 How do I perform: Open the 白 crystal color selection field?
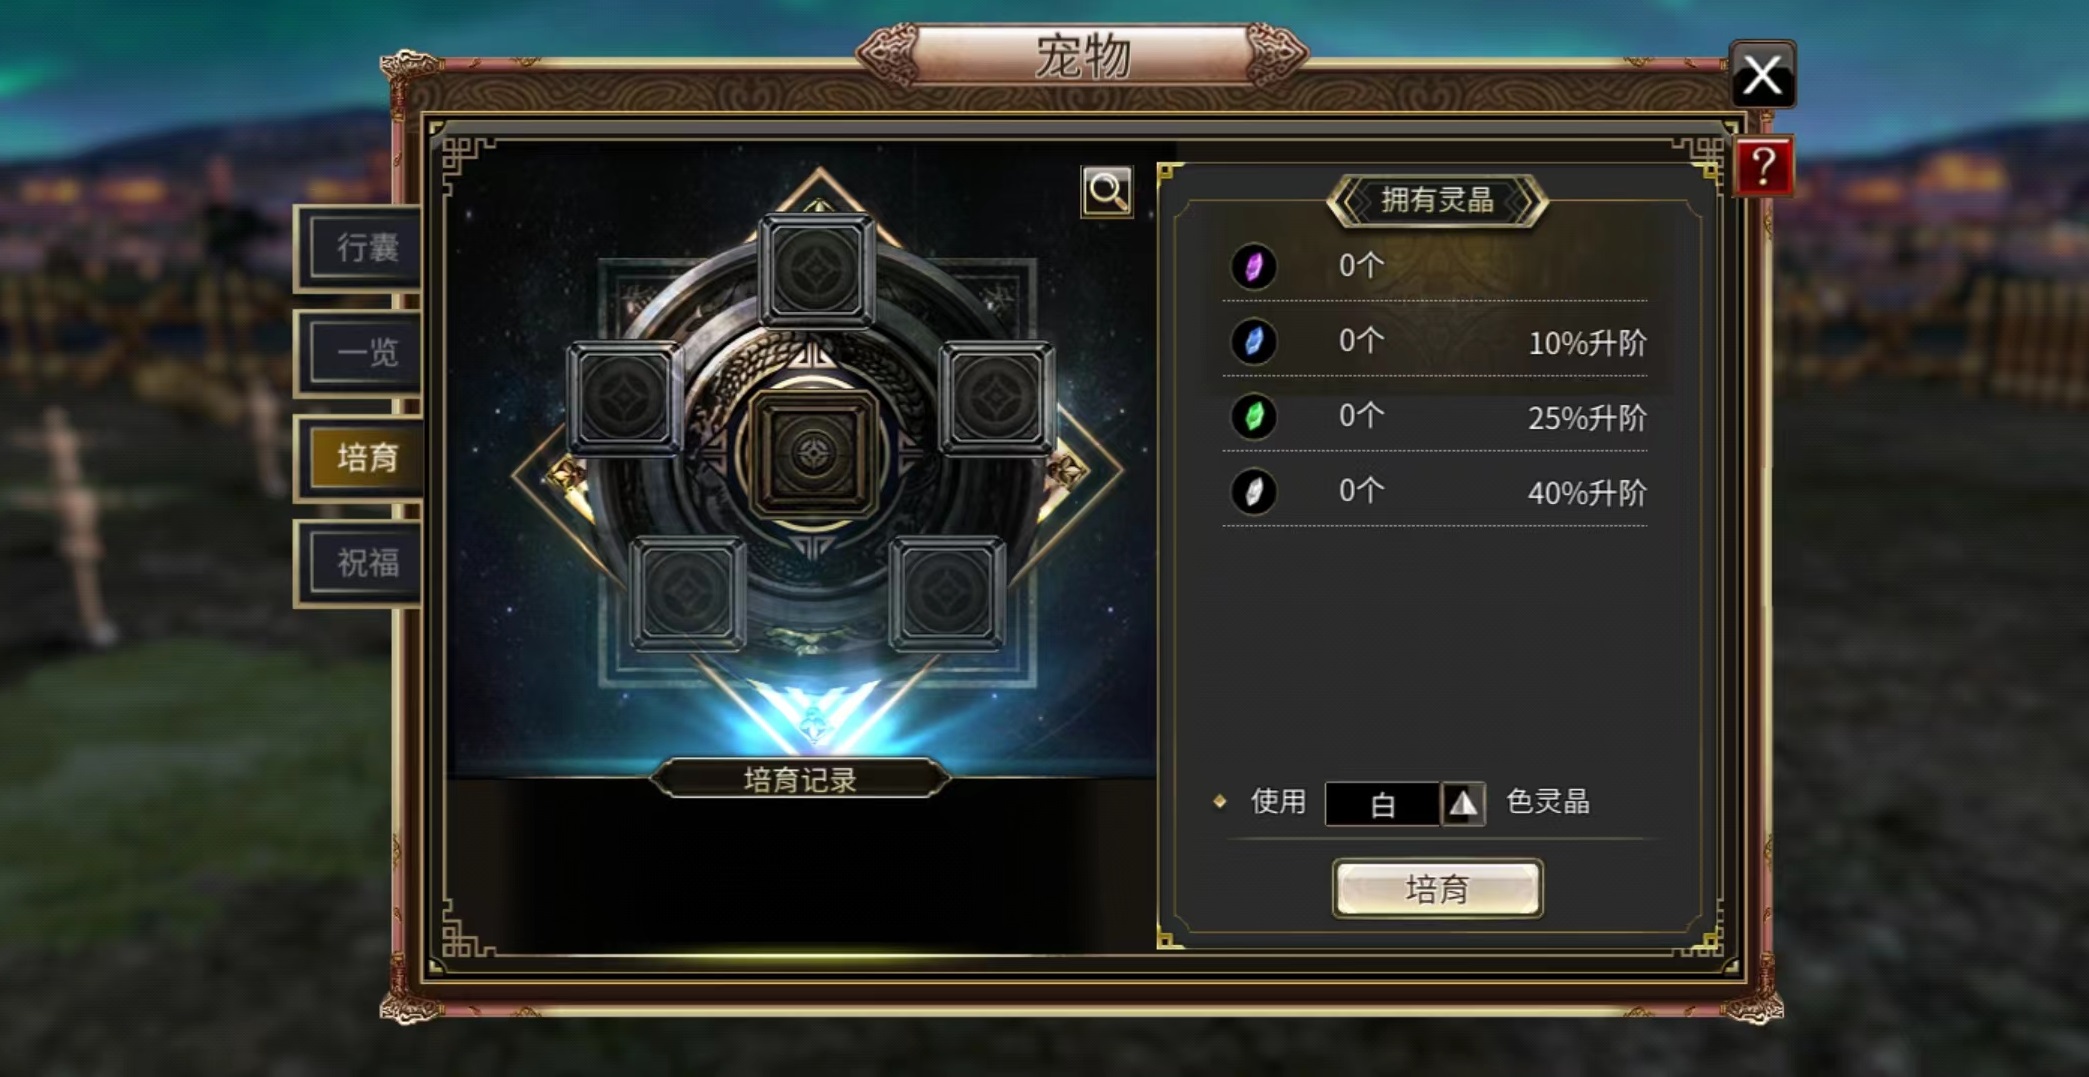pos(1382,804)
